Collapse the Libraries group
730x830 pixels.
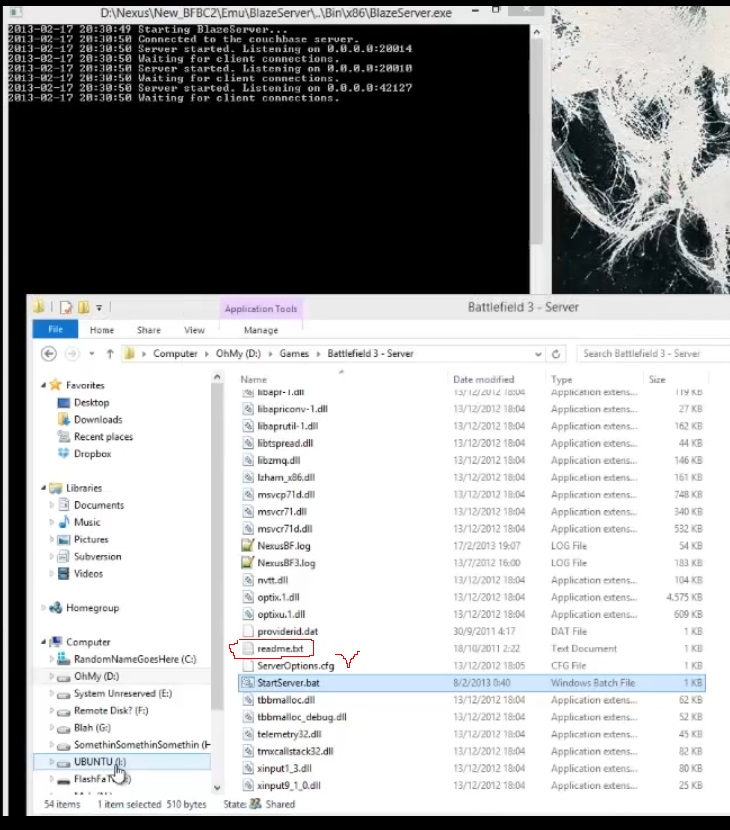point(43,488)
